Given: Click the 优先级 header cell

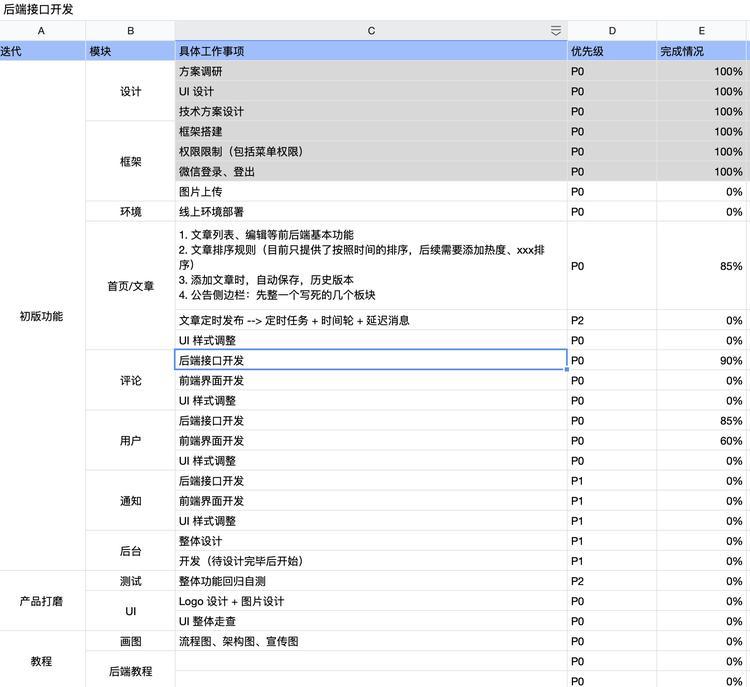Looking at the screenshot, I should coord(612,51).
